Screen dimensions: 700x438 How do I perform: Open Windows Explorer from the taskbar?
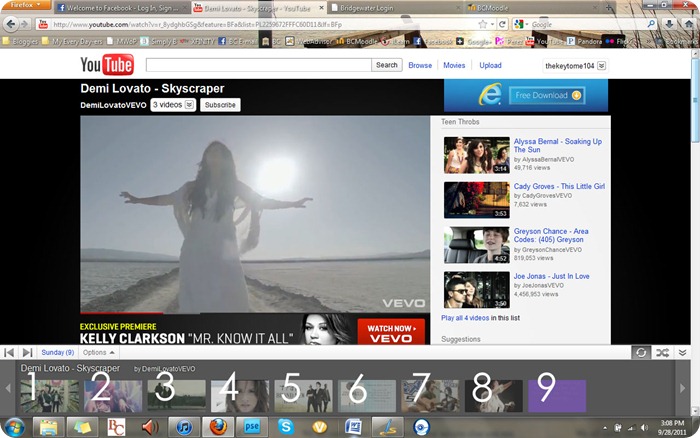coord(48,427)
